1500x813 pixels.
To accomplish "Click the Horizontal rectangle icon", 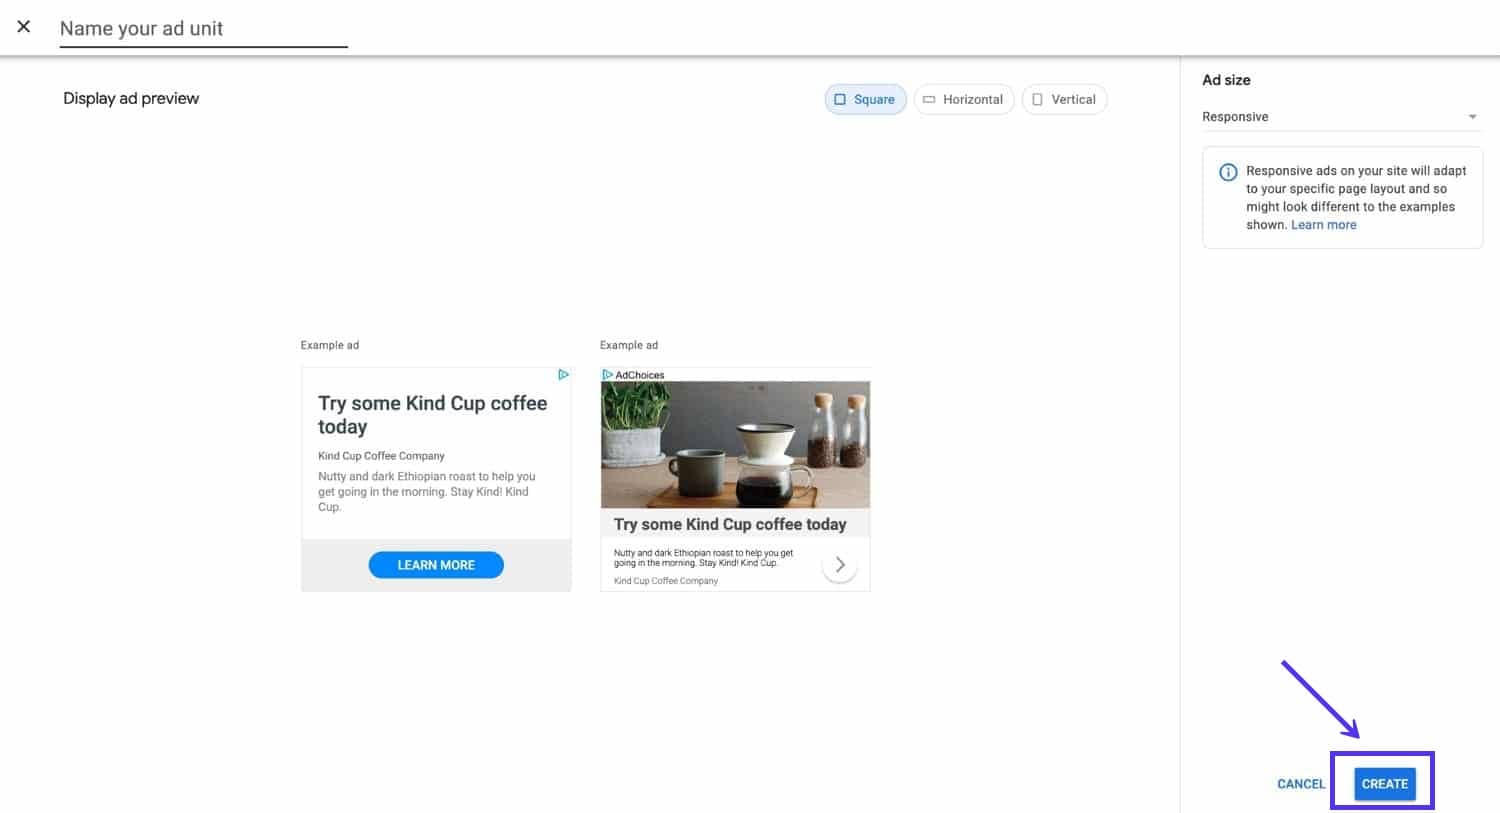I will 929,99.
